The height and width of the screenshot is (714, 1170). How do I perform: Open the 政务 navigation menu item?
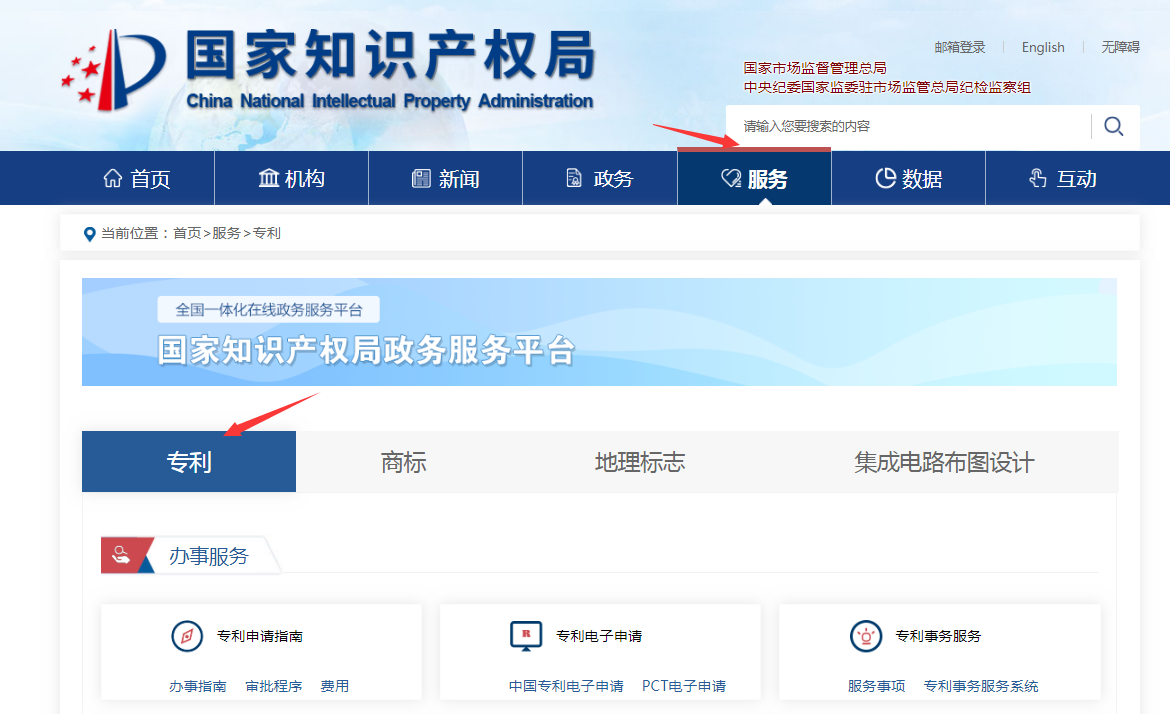pos(600,178)
